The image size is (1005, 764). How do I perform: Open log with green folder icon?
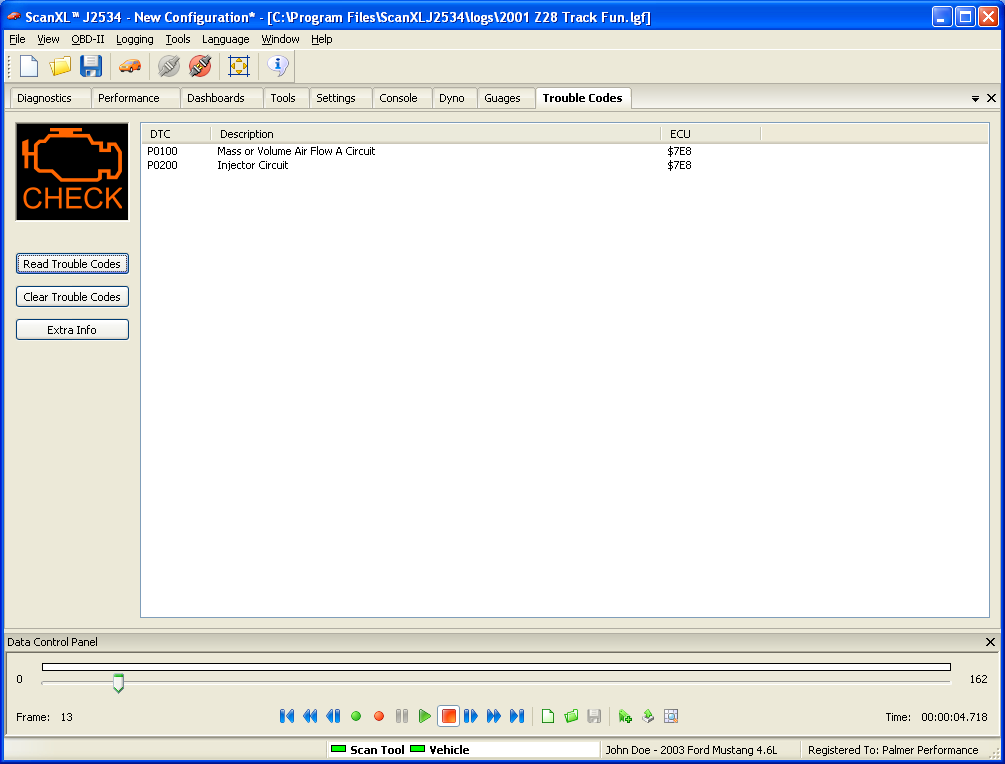[x=571, y=716]
